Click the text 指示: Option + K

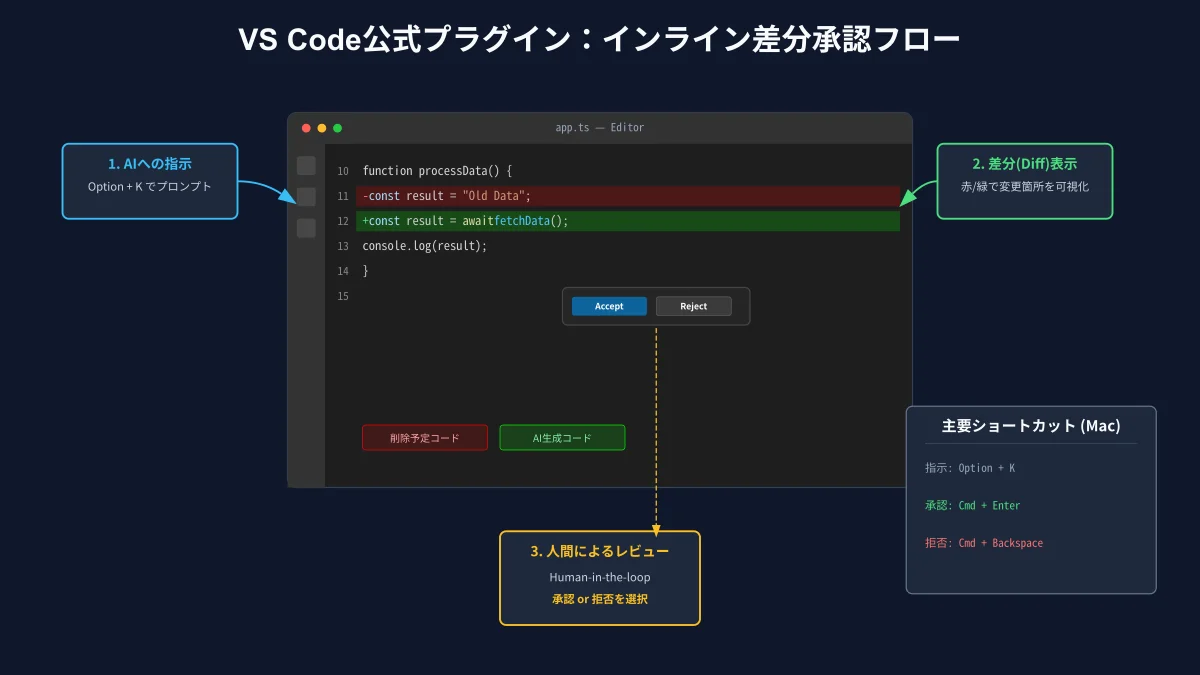pyautogui.click(x=970, y=468)
